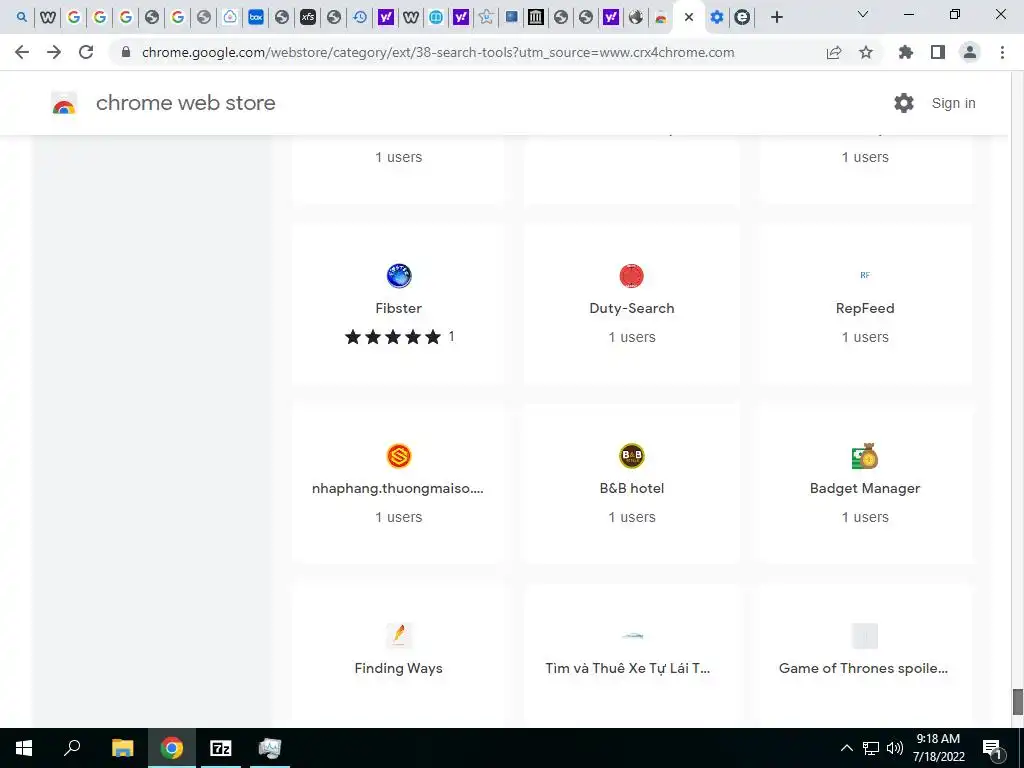The height and width of the screenshot is (768, 1024).
Task: View site information via padlock icon
Action: (126, 52)
